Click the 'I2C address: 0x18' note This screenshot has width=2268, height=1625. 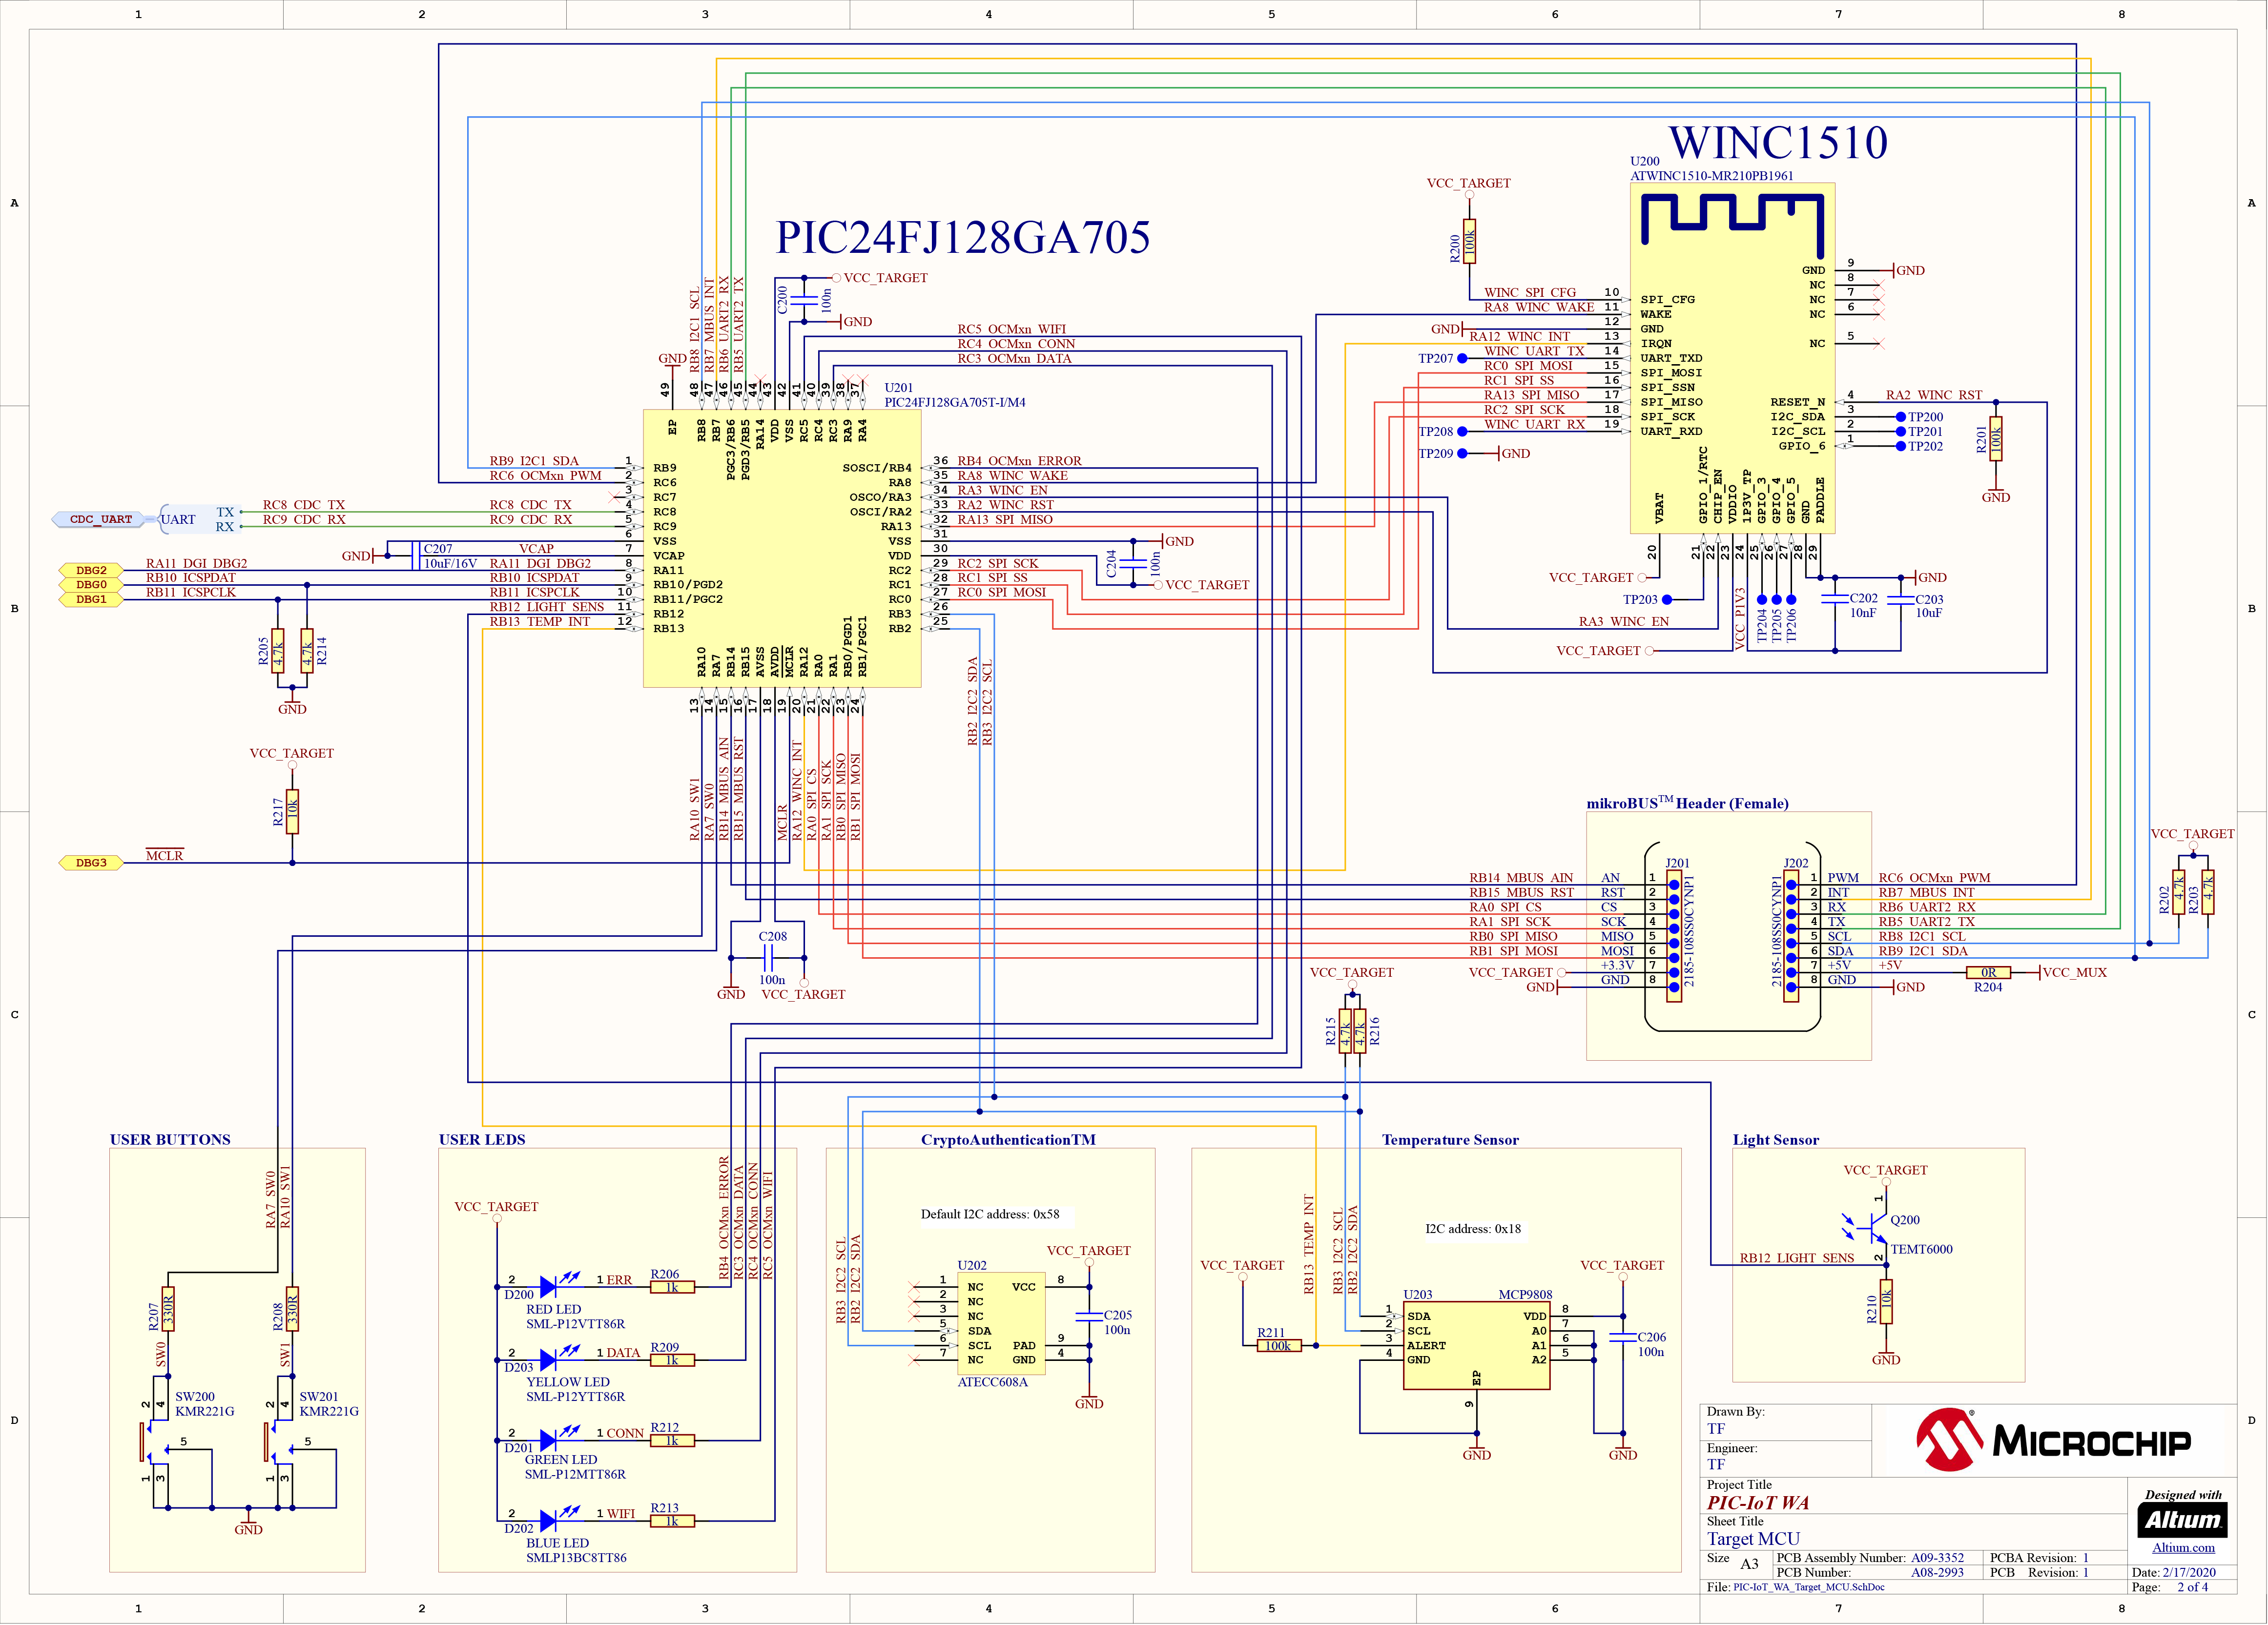(x=1473, y=1228)
